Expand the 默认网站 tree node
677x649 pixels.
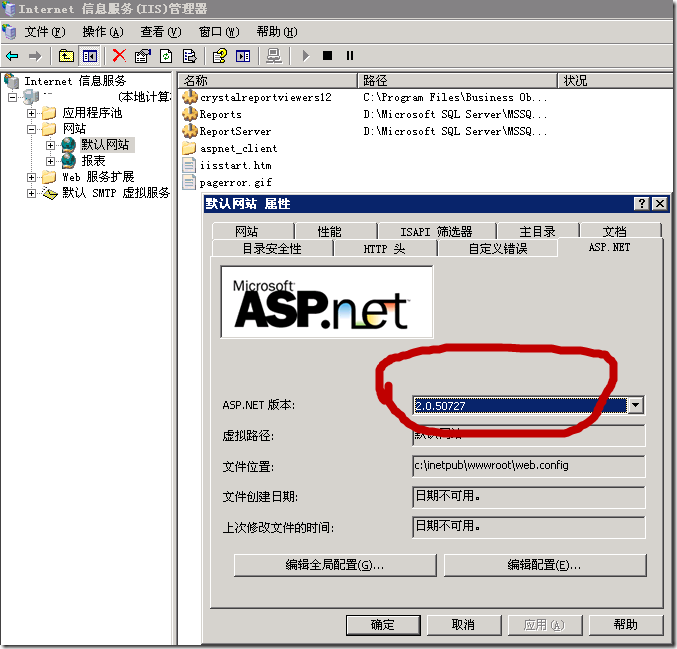click(51, 145)
